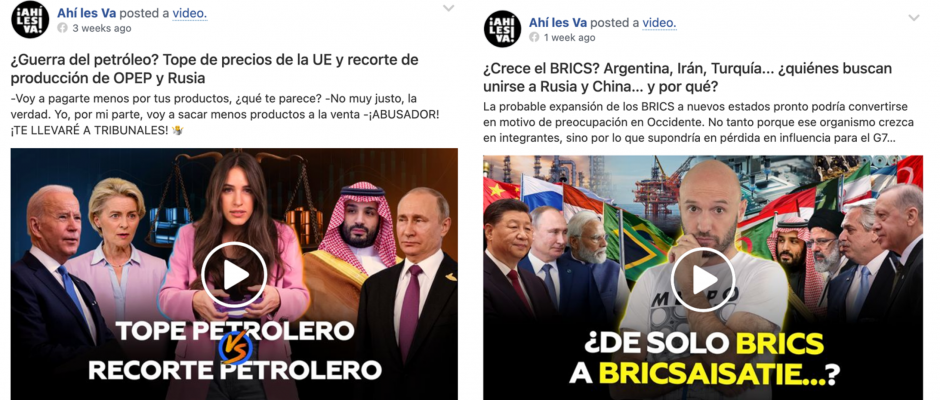Click globe privacy icon beside 1 week ago
The width and height of the screenshot is (940, 400).
(x=534, y=37)
